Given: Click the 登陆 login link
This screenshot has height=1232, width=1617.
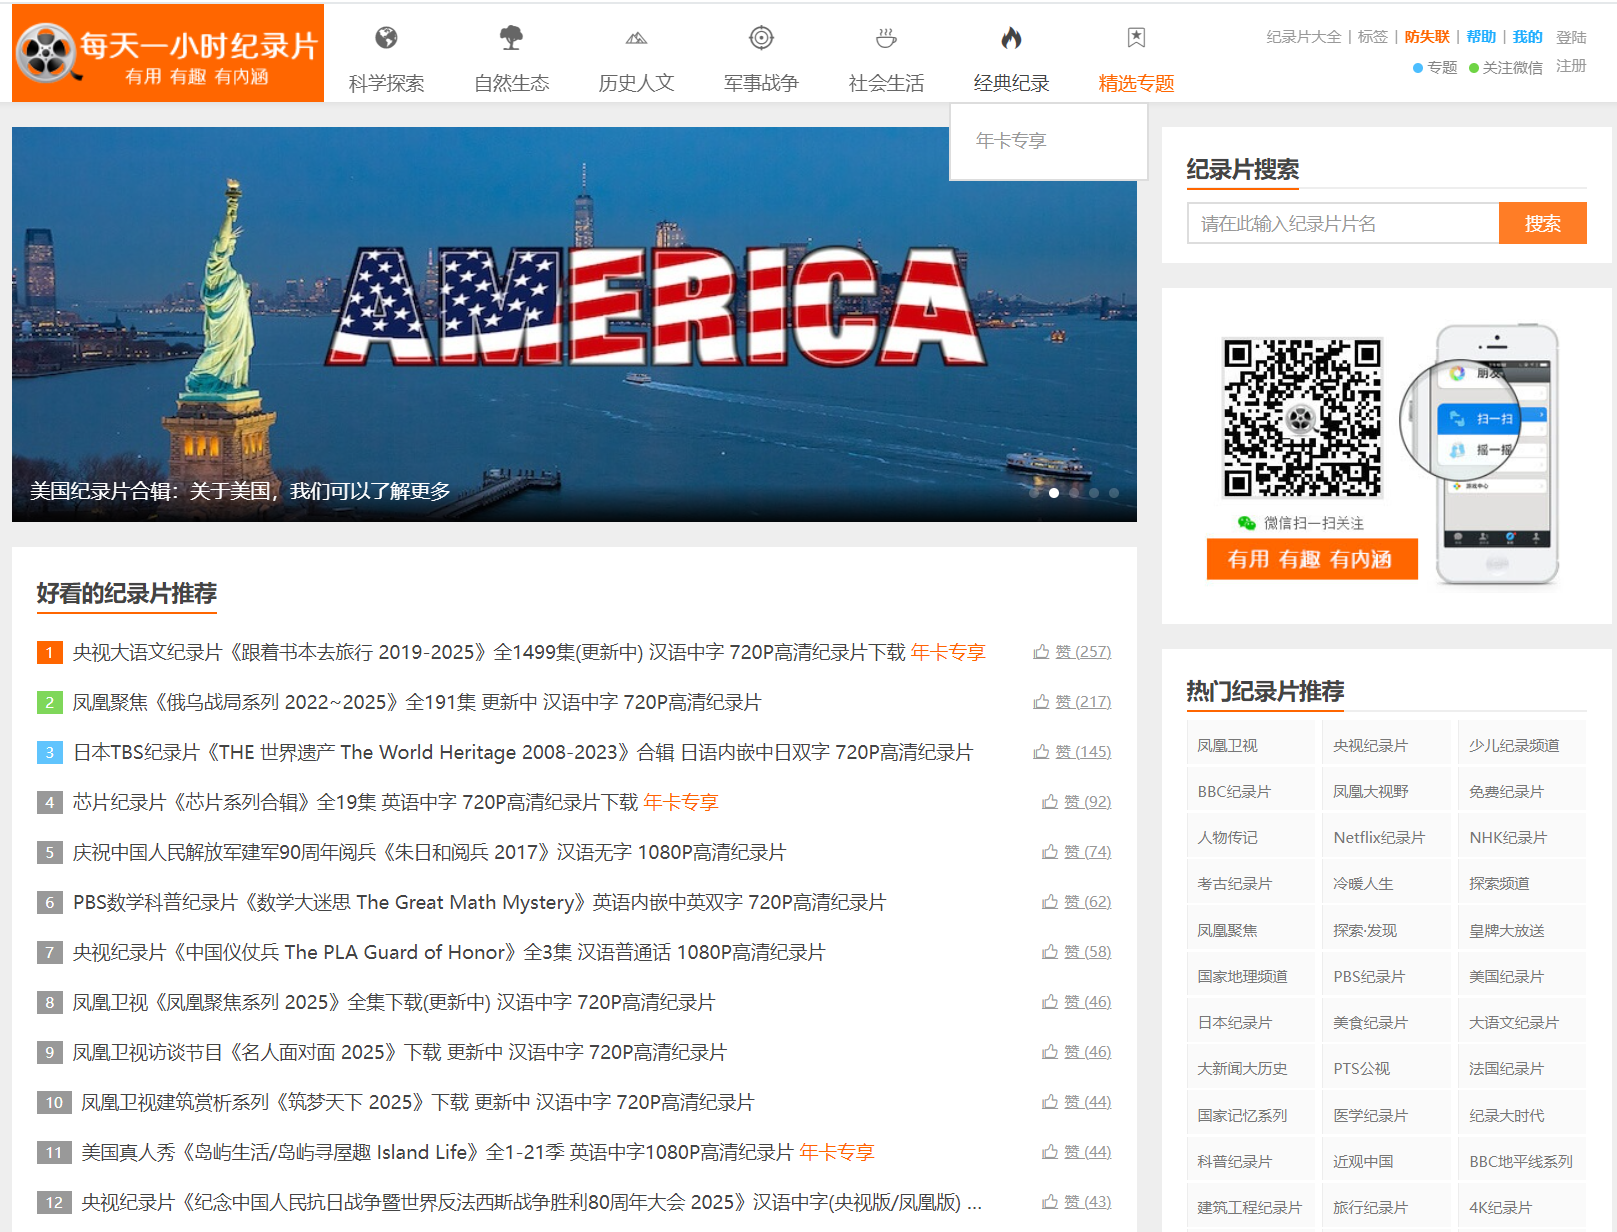Looking at the screenshot, I should click(1571, 37).
